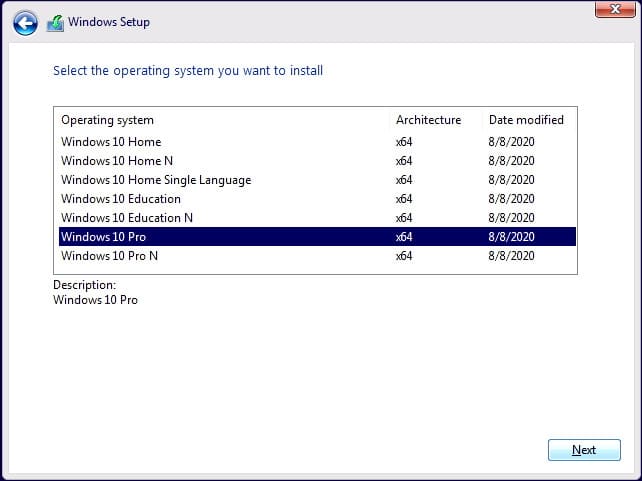Choose Windows 10 Home Single Language
Viewport: 642px width, 481px height.
click(156, 180)
